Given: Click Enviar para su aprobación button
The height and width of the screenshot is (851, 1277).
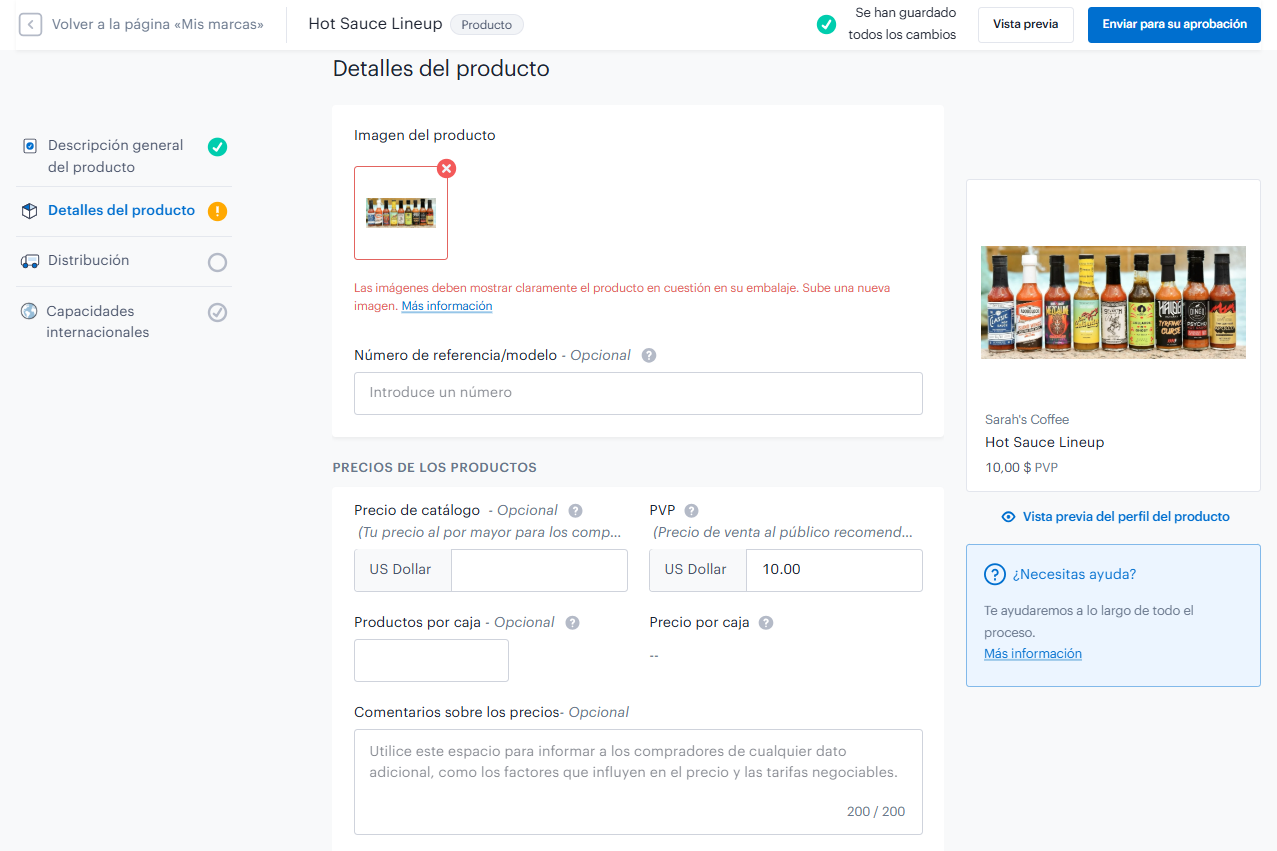Looking at the screenshot, I should pos(1174,25).
